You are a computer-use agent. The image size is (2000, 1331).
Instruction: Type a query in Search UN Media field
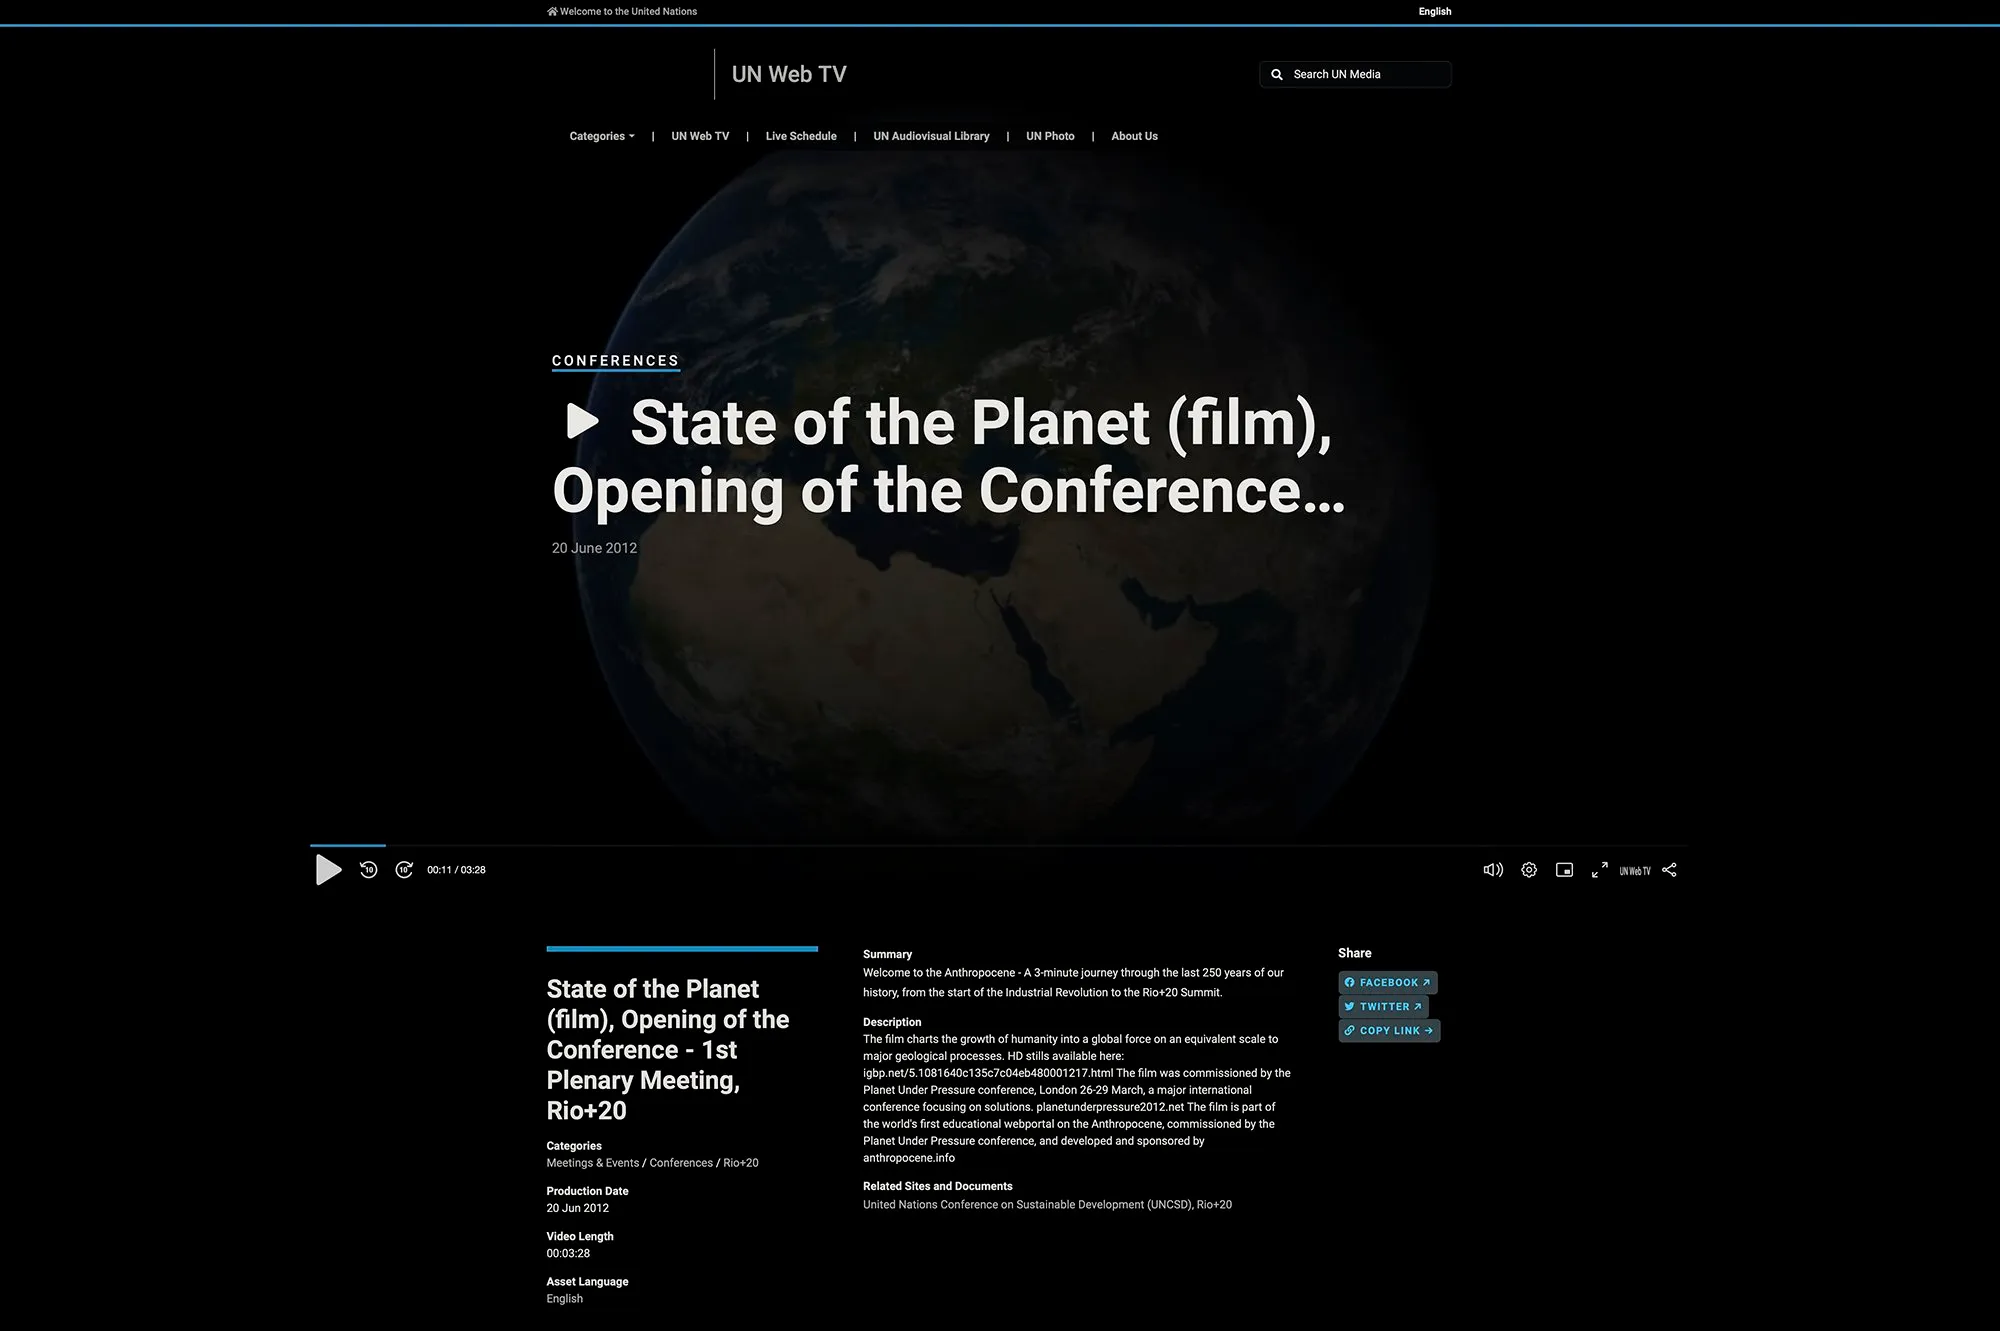1360,74
